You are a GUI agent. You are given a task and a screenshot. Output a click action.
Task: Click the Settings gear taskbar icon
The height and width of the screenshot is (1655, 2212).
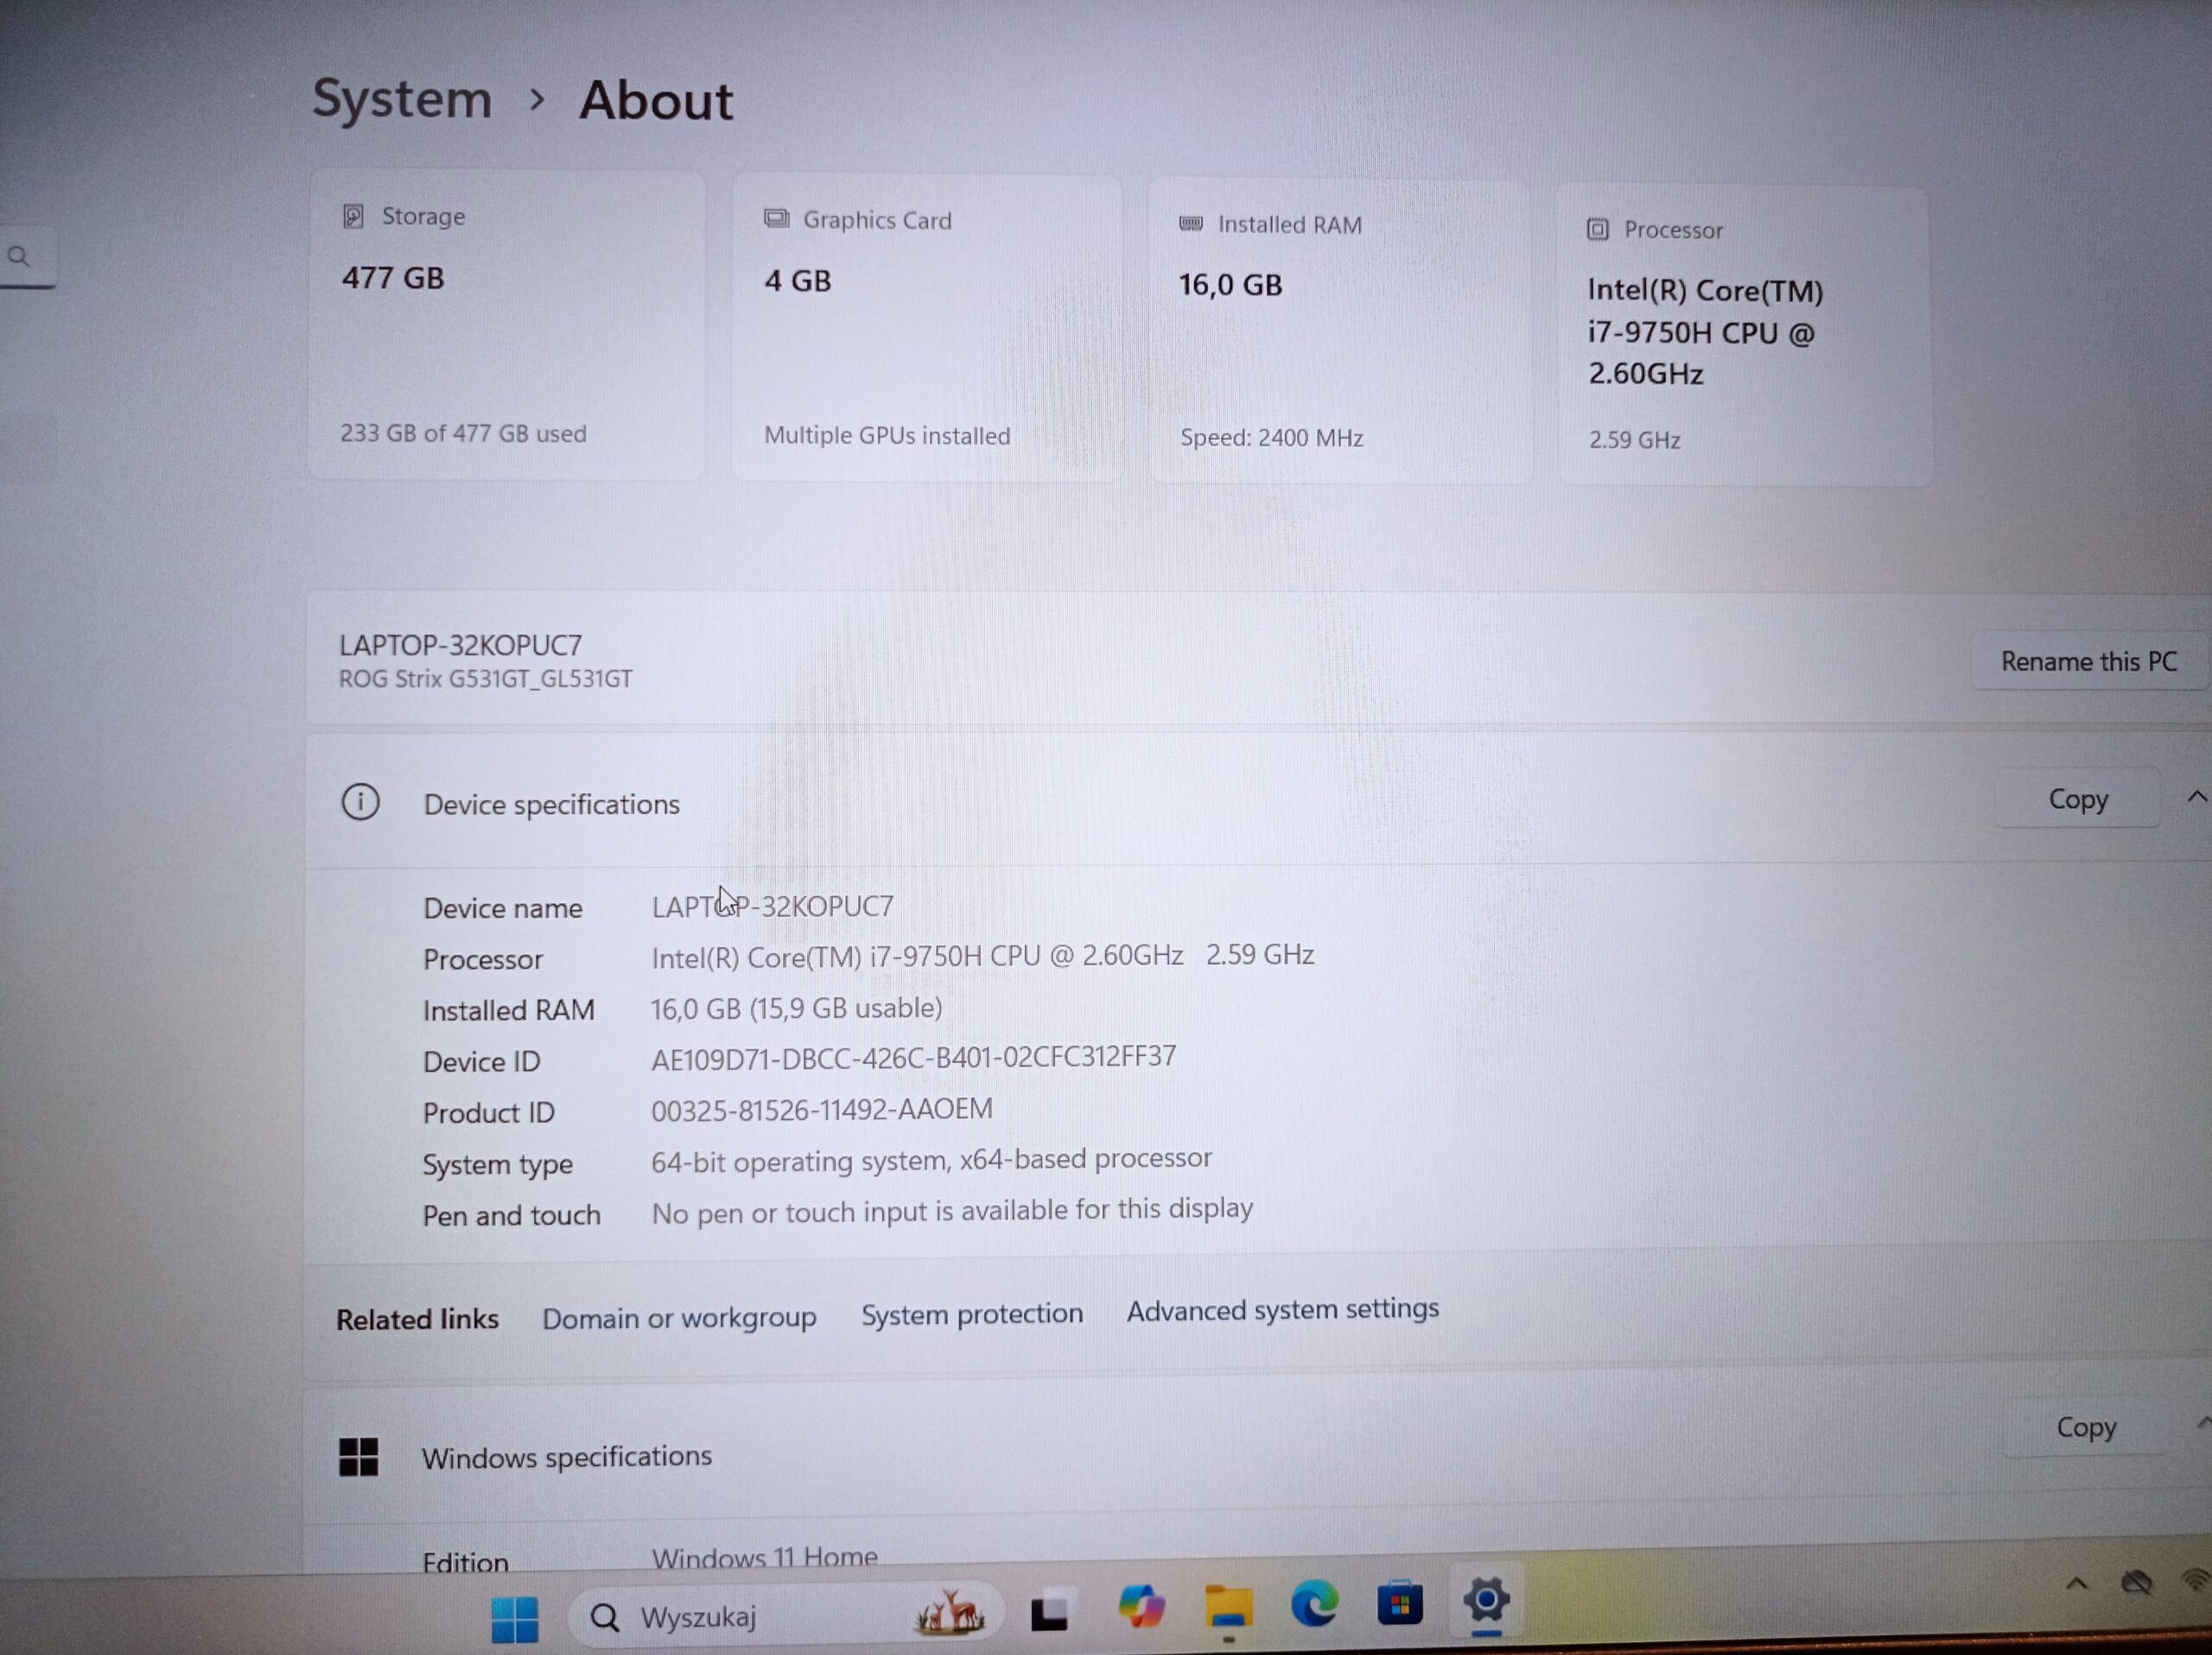click(1486, 1600)
